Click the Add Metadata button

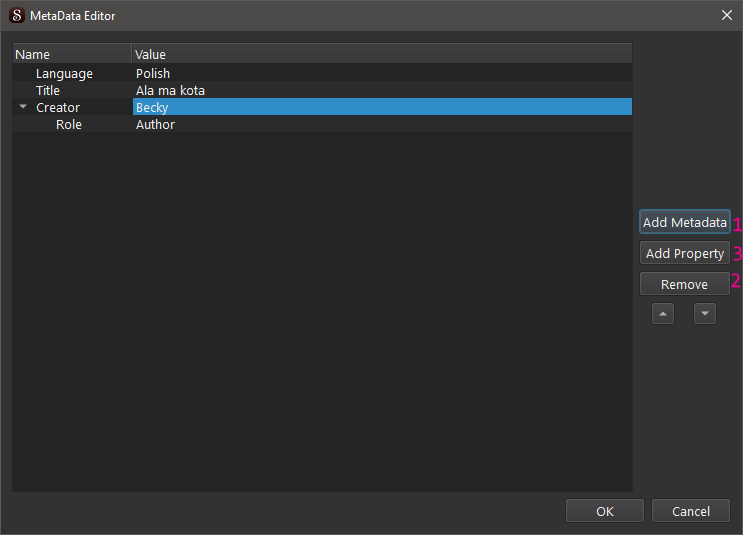click(685, 222)
